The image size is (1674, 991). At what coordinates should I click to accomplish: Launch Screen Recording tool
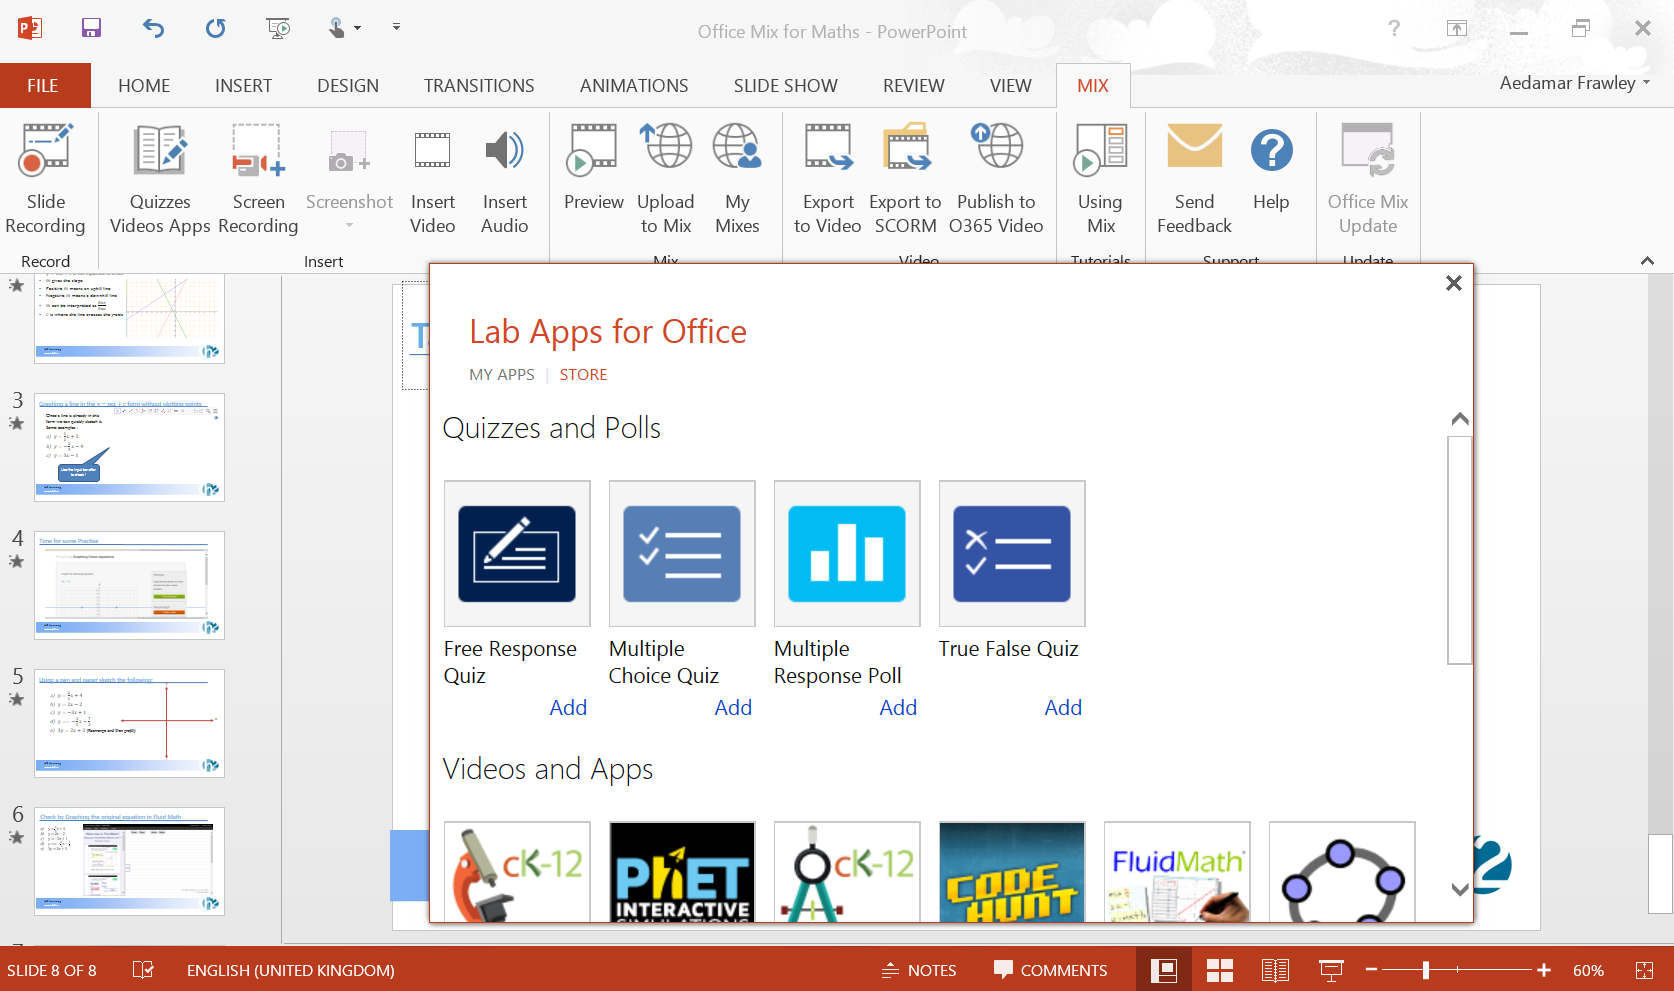click(258, 179)
